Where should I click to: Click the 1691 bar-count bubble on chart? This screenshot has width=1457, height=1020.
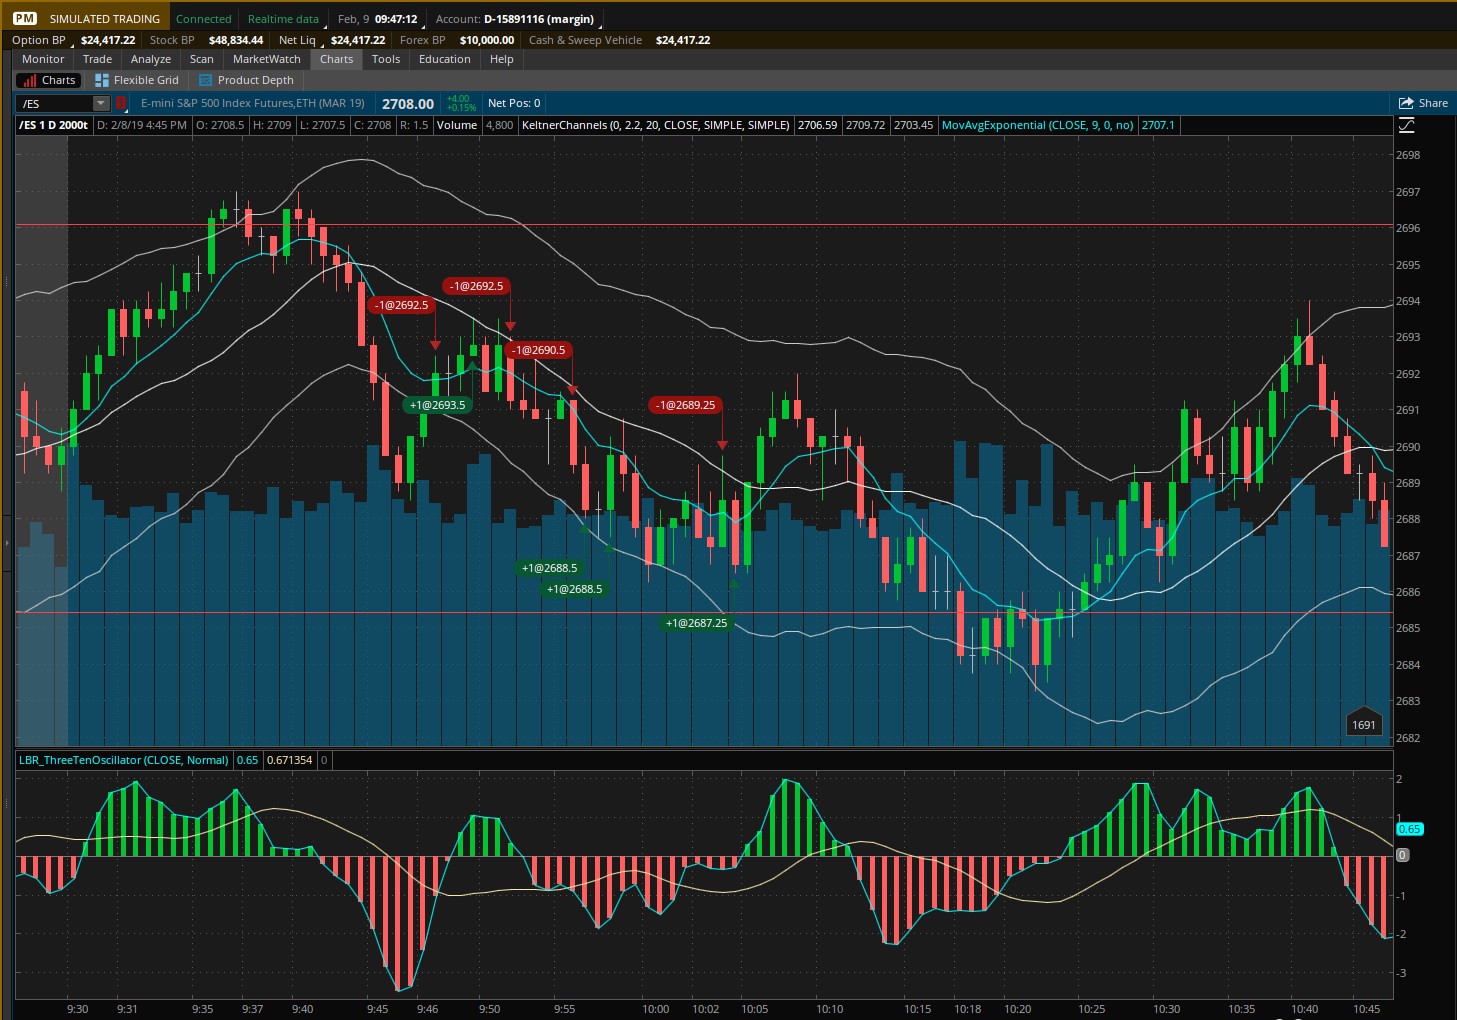[x=1364, y=724]
